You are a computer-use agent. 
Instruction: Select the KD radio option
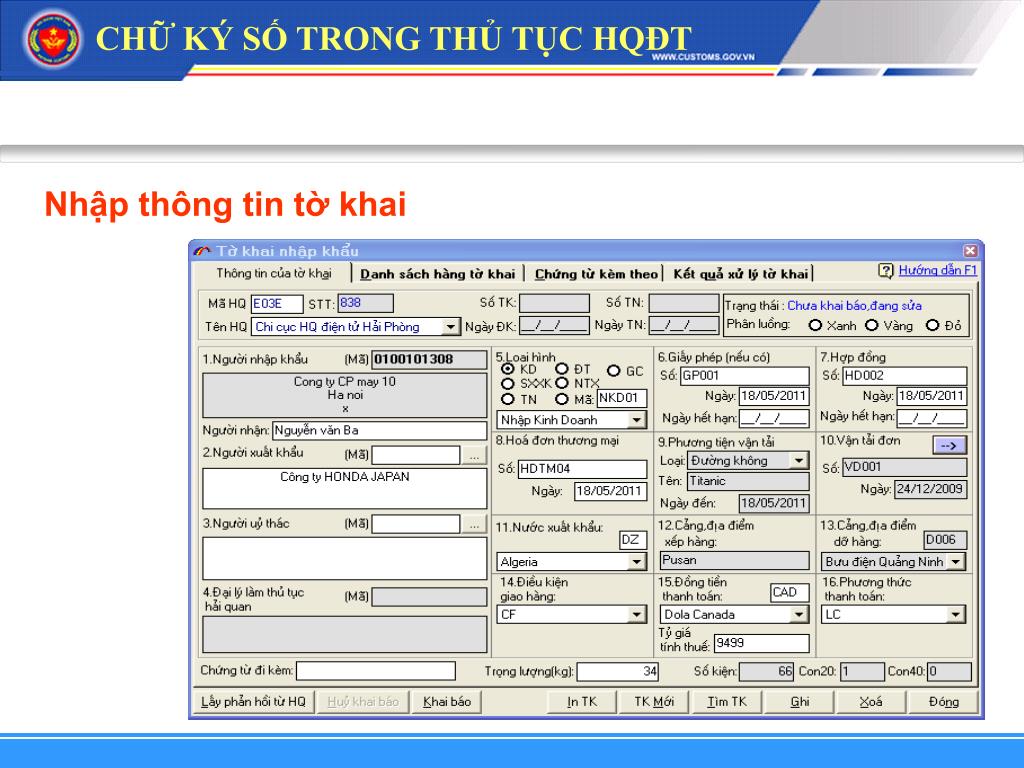click(507, 369)
